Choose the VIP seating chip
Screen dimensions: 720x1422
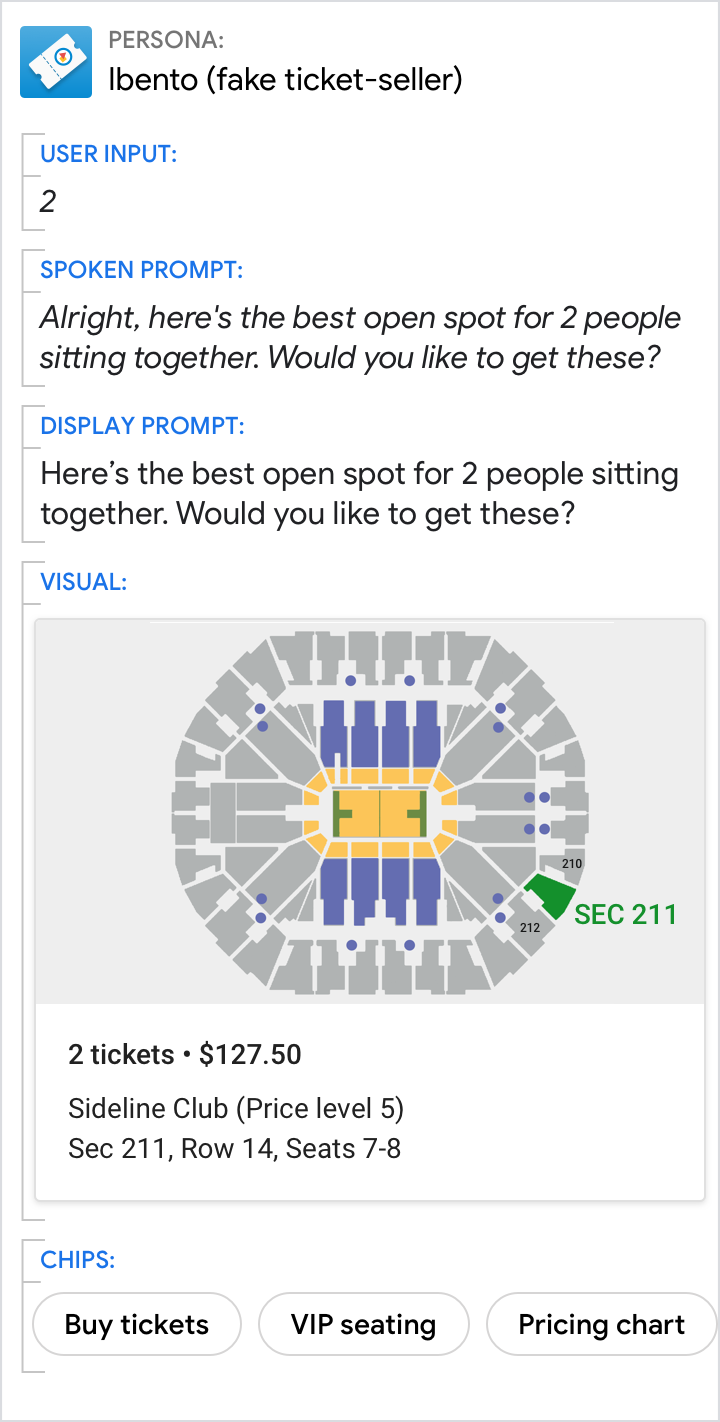coord(363,1325)
